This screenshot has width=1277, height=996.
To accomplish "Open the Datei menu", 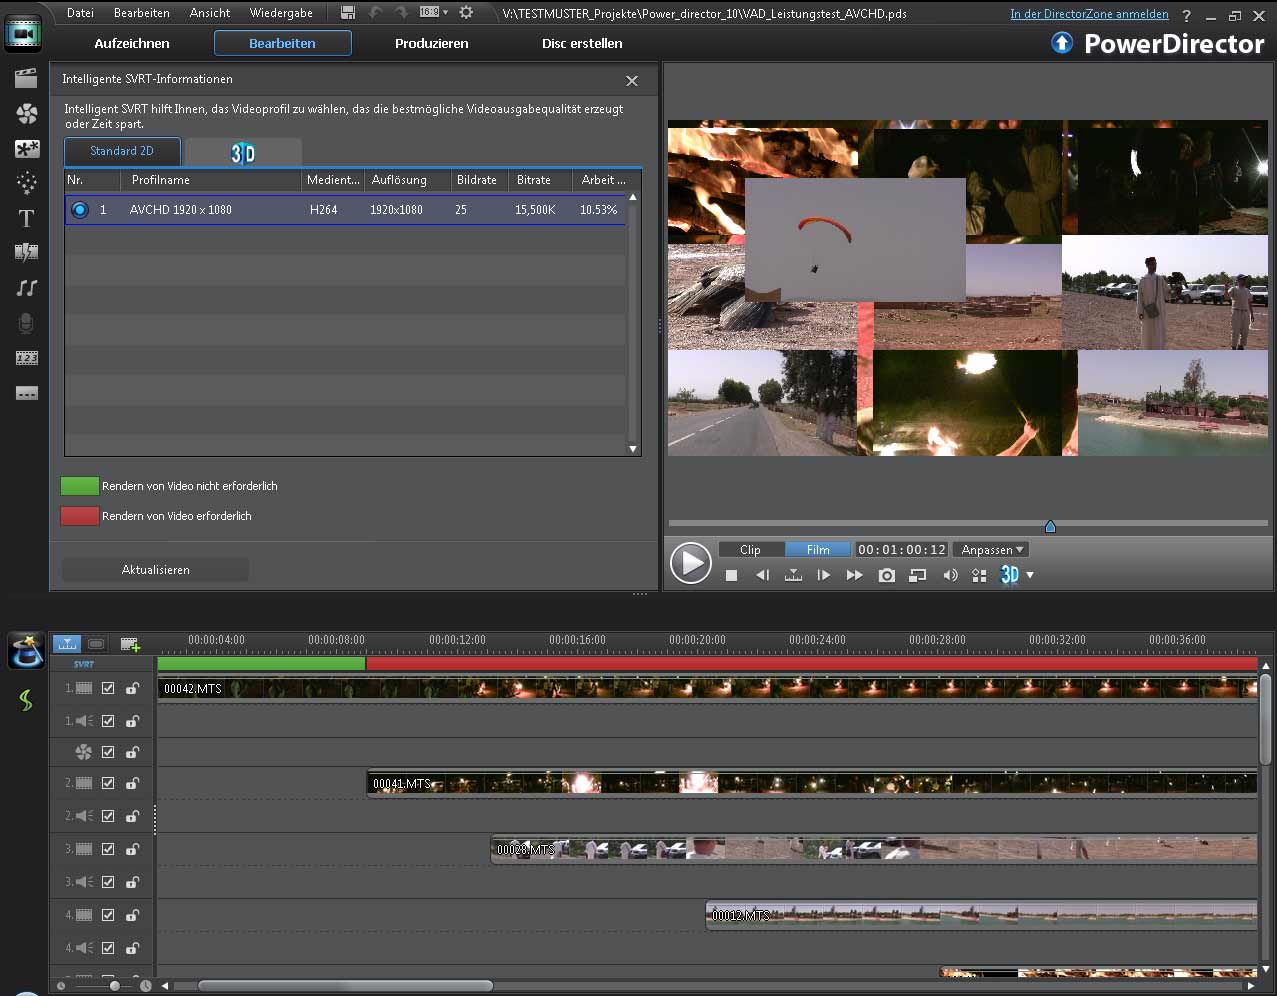I will pyautogui.click(x=80, y=13).
